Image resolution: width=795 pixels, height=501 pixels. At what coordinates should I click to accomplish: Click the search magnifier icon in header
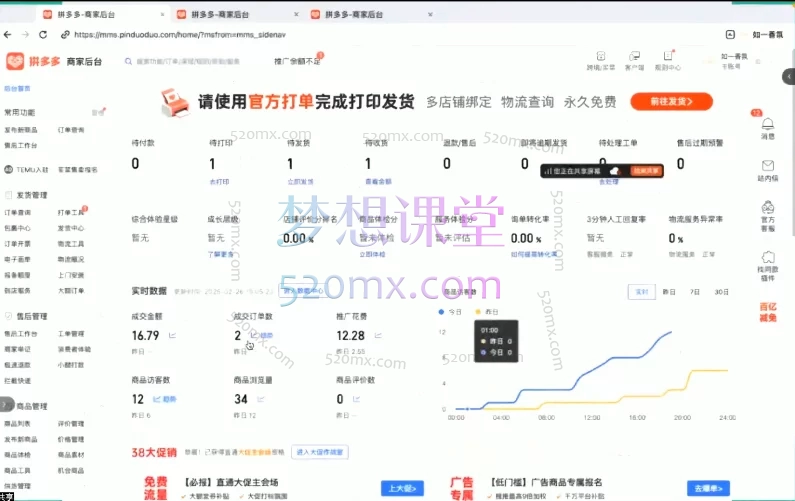(128, 61)
